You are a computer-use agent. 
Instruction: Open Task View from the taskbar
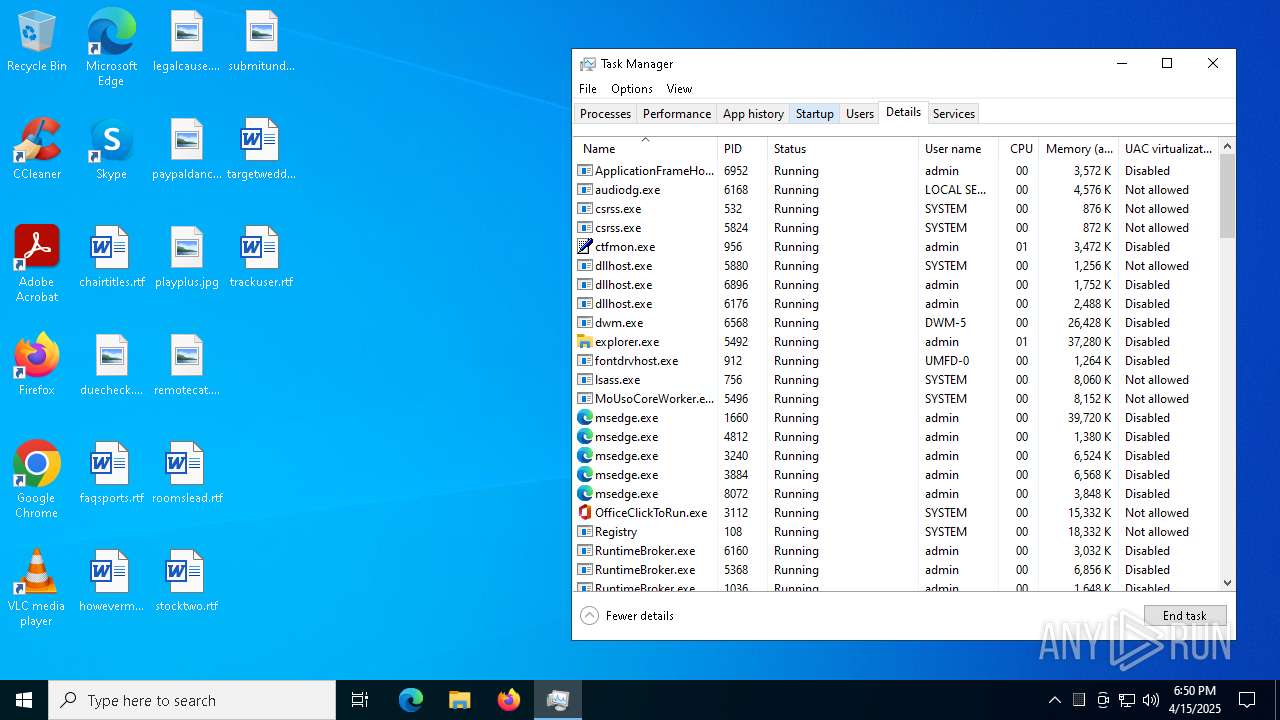[360, 700]
